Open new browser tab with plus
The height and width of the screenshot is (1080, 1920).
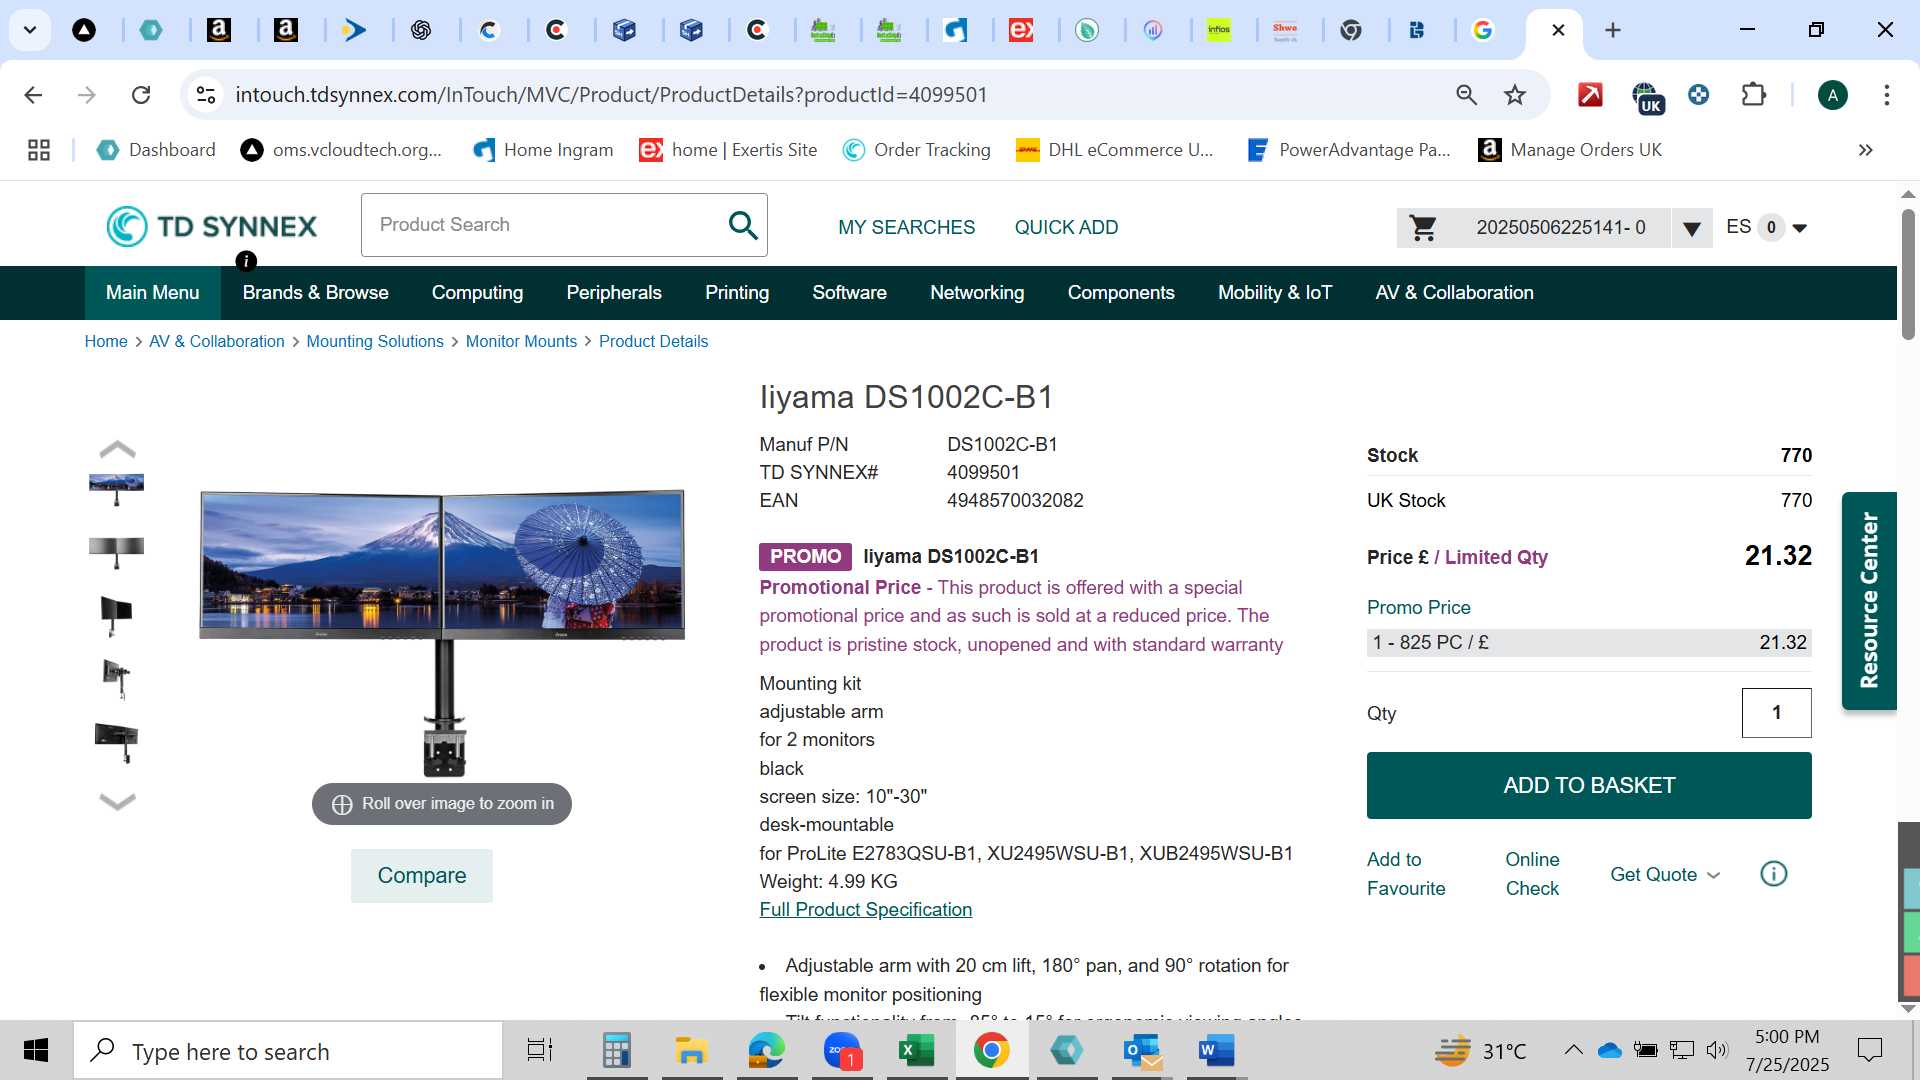click(x=1612, y=30)
